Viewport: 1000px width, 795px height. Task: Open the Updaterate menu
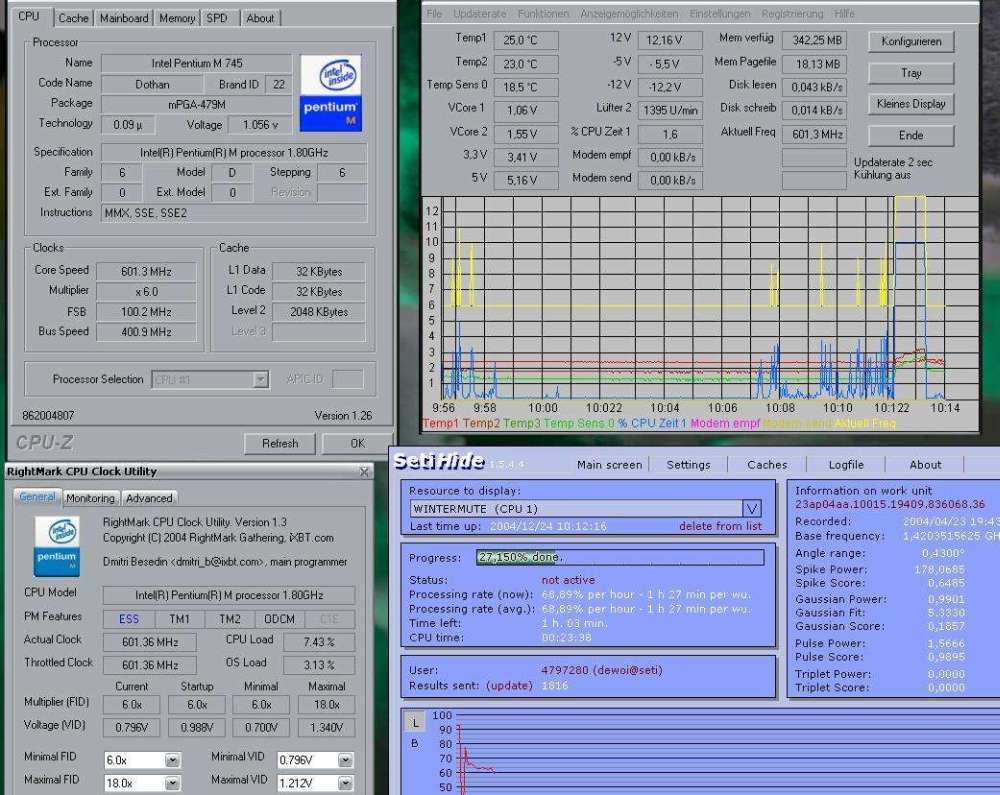pos(480,13)
